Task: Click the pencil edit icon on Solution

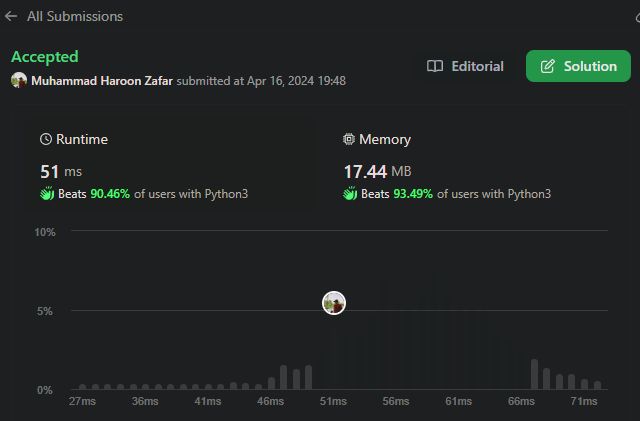Action: tap(547, 66)
